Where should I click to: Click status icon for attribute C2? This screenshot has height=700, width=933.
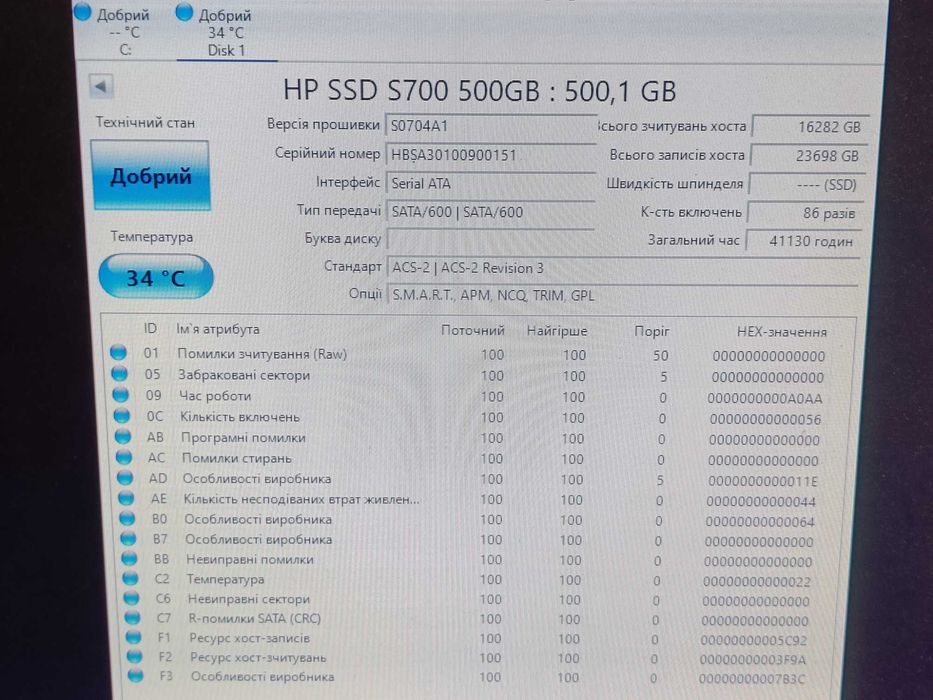pyautogui.click(x=131, y=578)
